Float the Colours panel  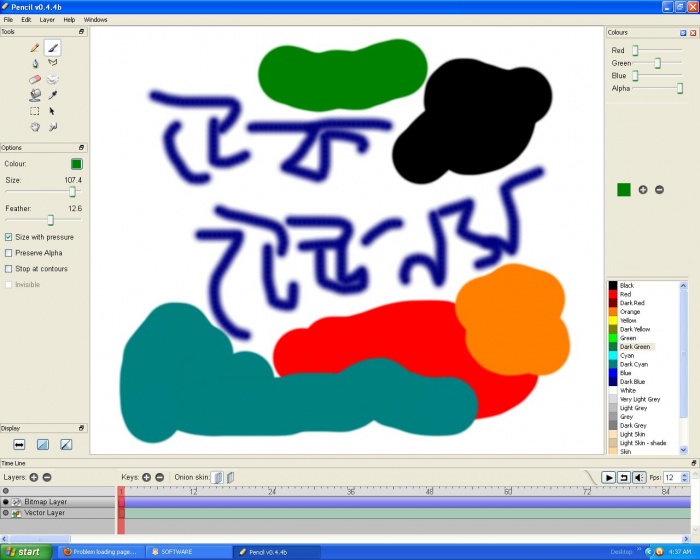pos(683,33)
